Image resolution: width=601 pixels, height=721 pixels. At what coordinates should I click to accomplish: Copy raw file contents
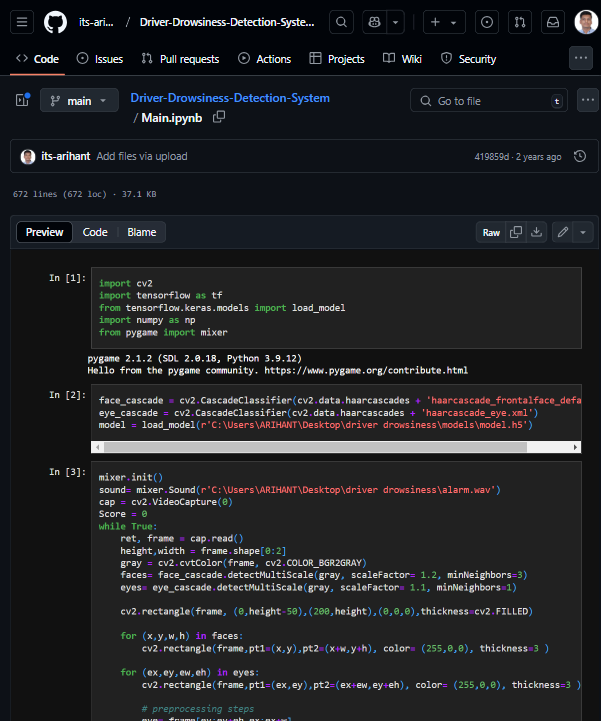pos(516,232)
